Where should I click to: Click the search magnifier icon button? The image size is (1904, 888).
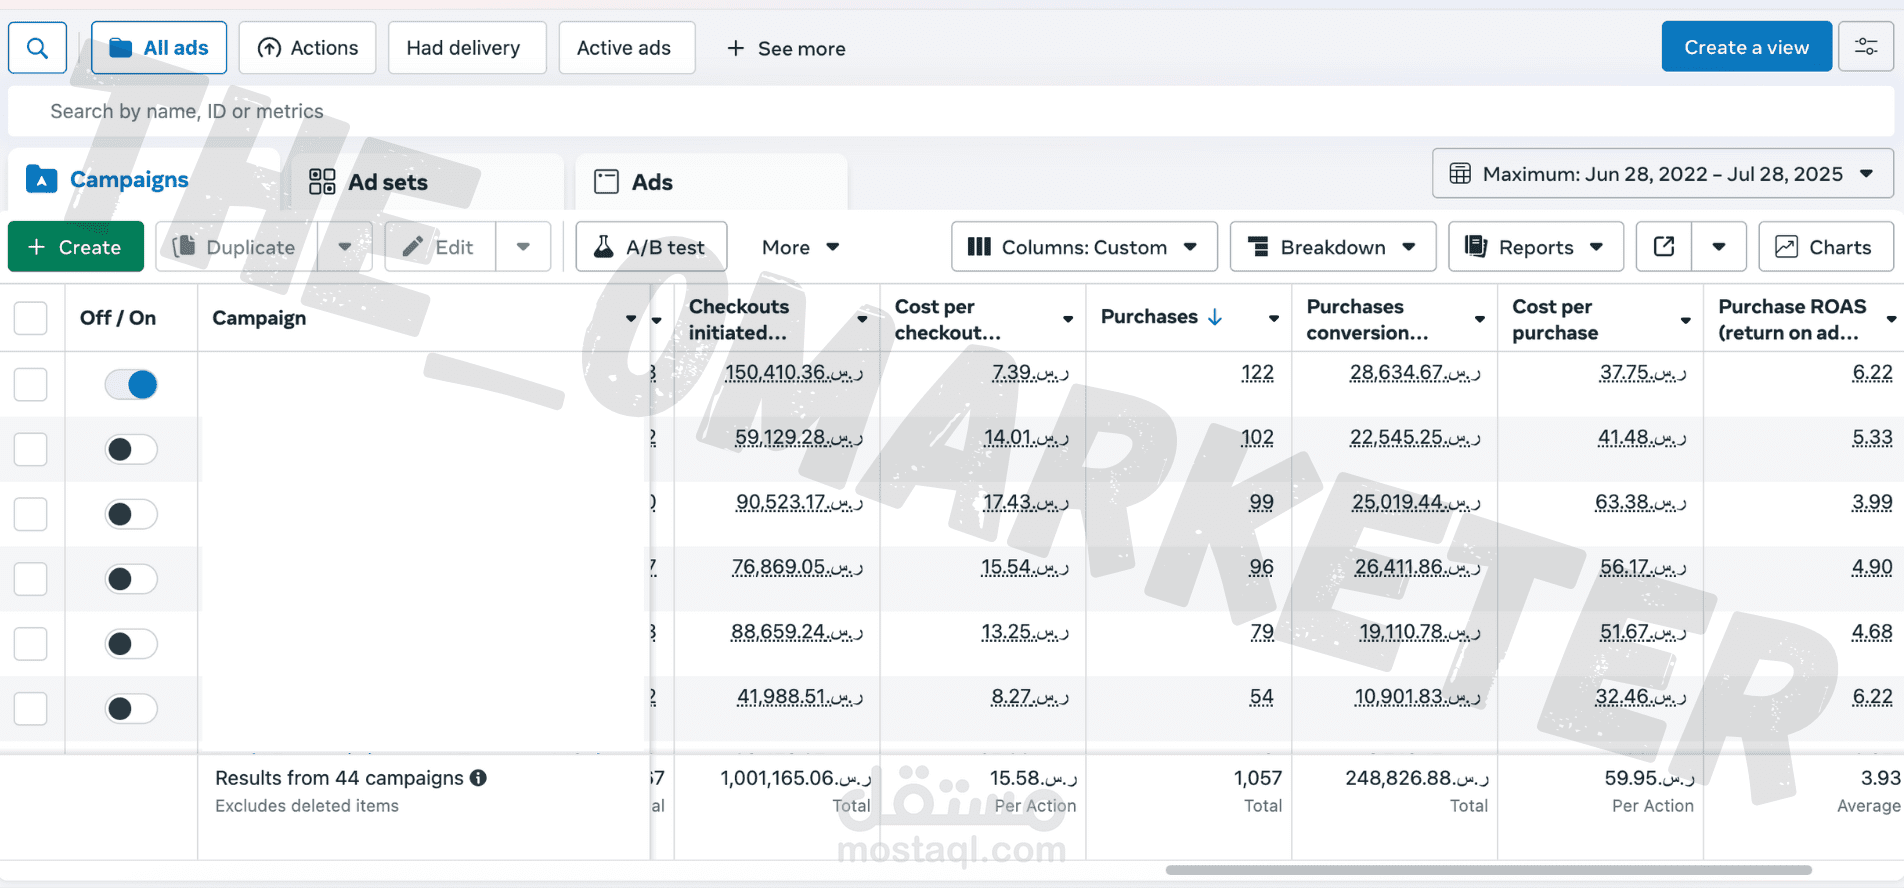pyautogui.click(x=38, y=48)
